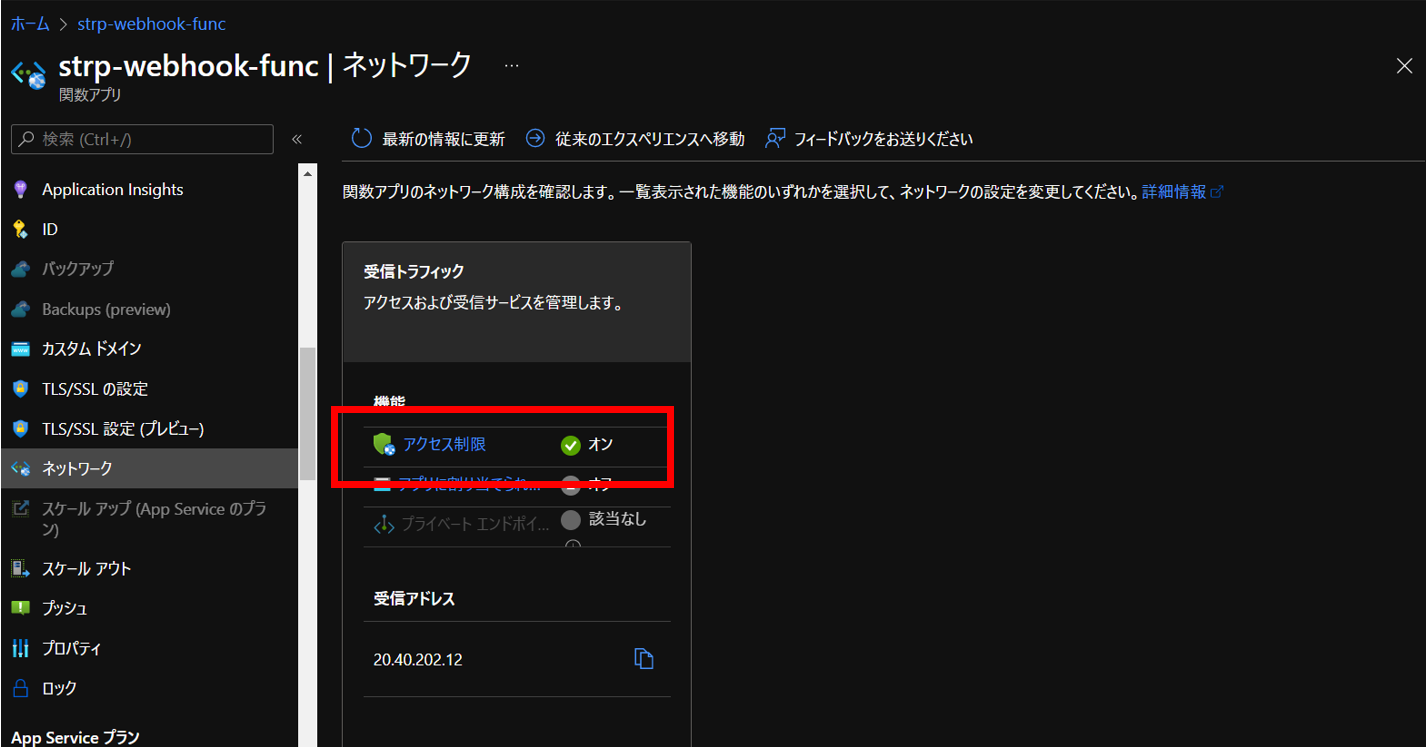
Task: Navigate to strp-webhook-func via breadcrumb
Action: click(x=151, y=23)
